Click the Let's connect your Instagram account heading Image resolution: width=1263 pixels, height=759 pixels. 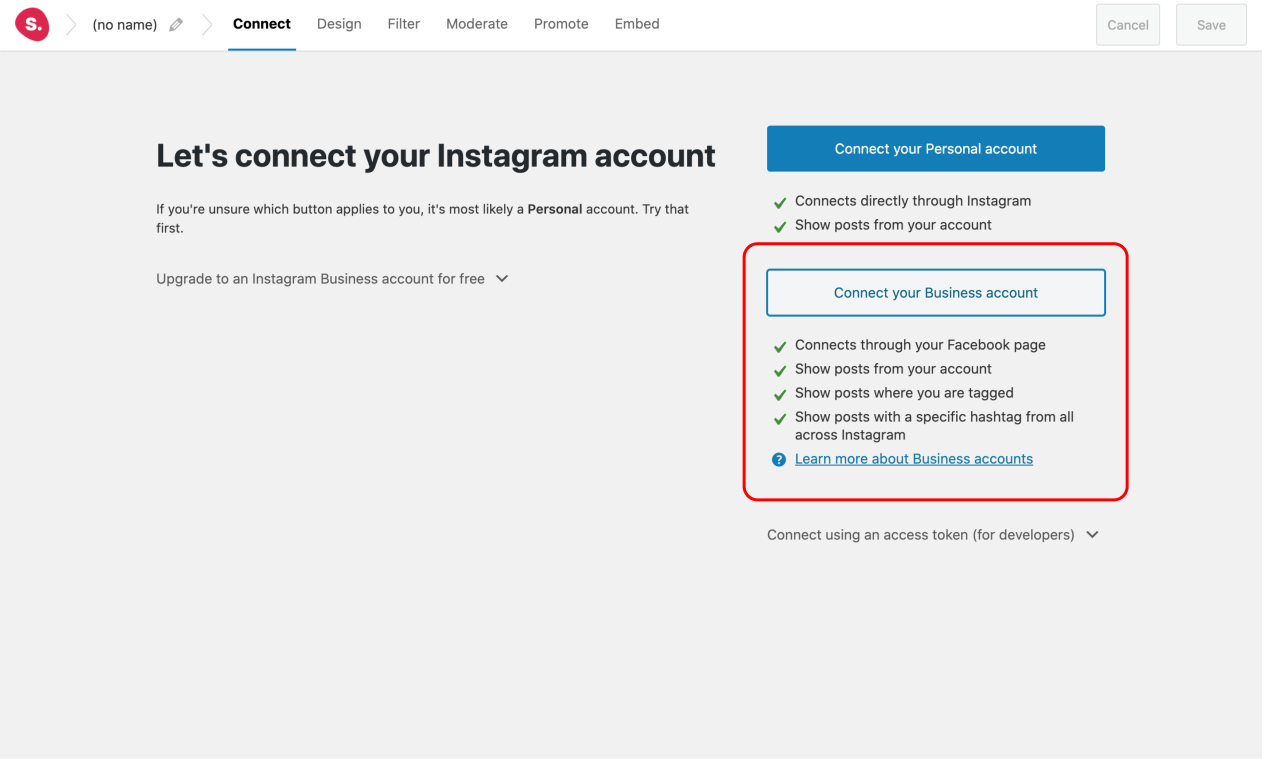436,156
